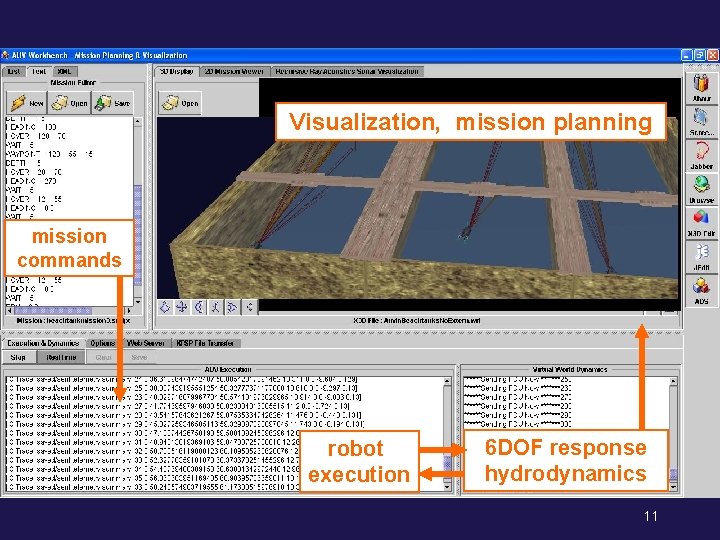Click the 'HEADING 100' mission line
This screenshot has width=720, height=540.
point(31,127)
